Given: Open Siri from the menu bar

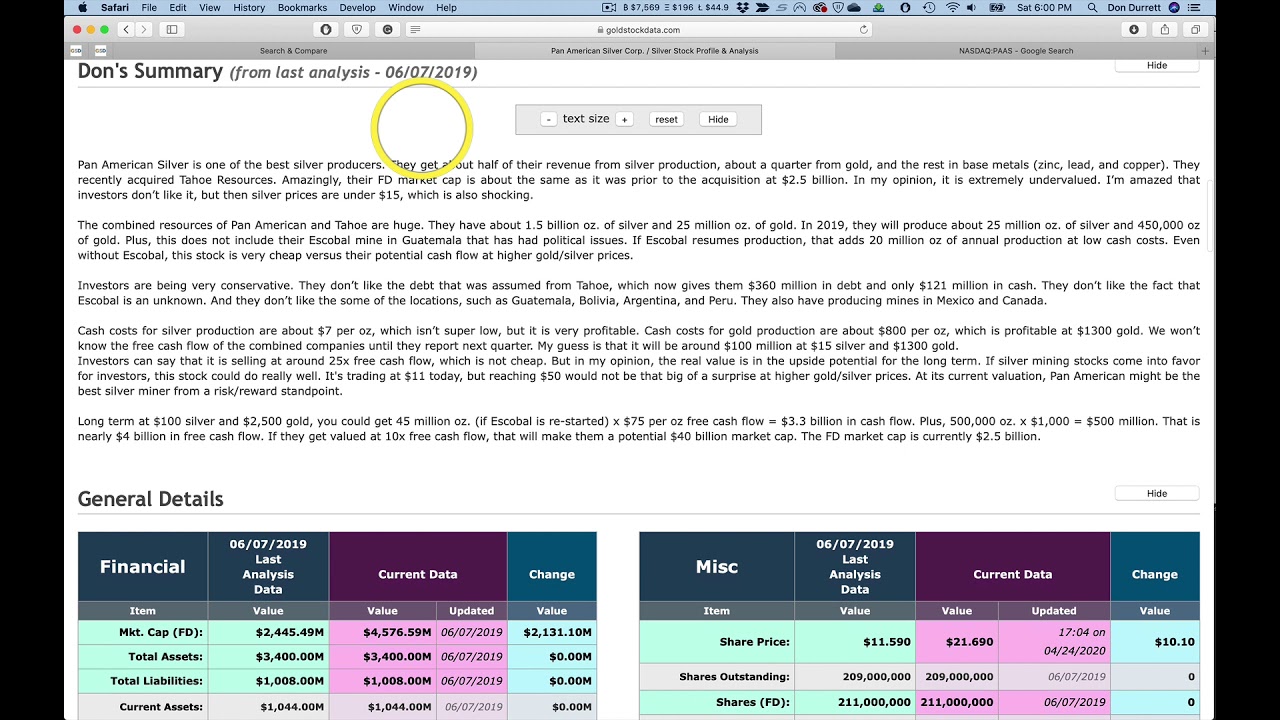Looking at the screenshot, I should click(1175, 7).
